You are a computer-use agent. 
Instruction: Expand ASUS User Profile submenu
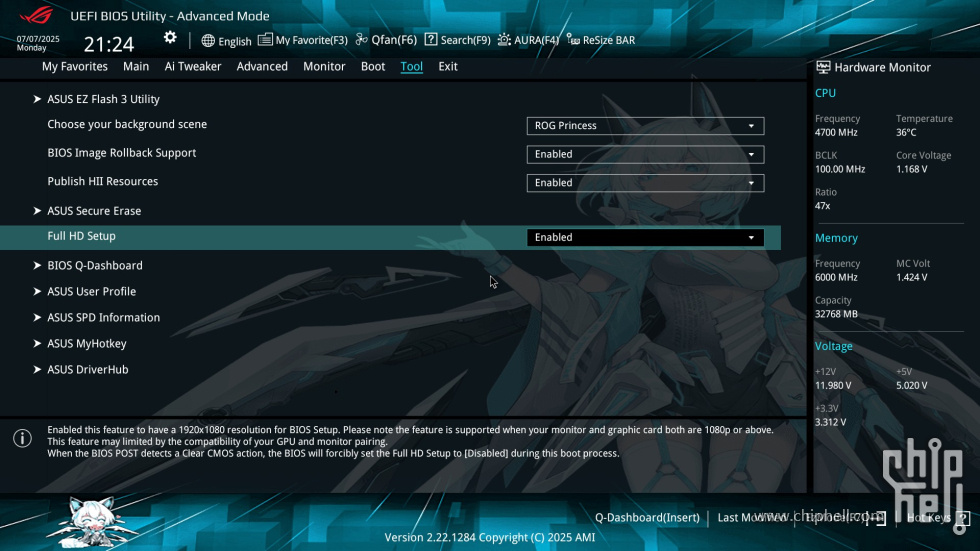[x=91, y=292]
